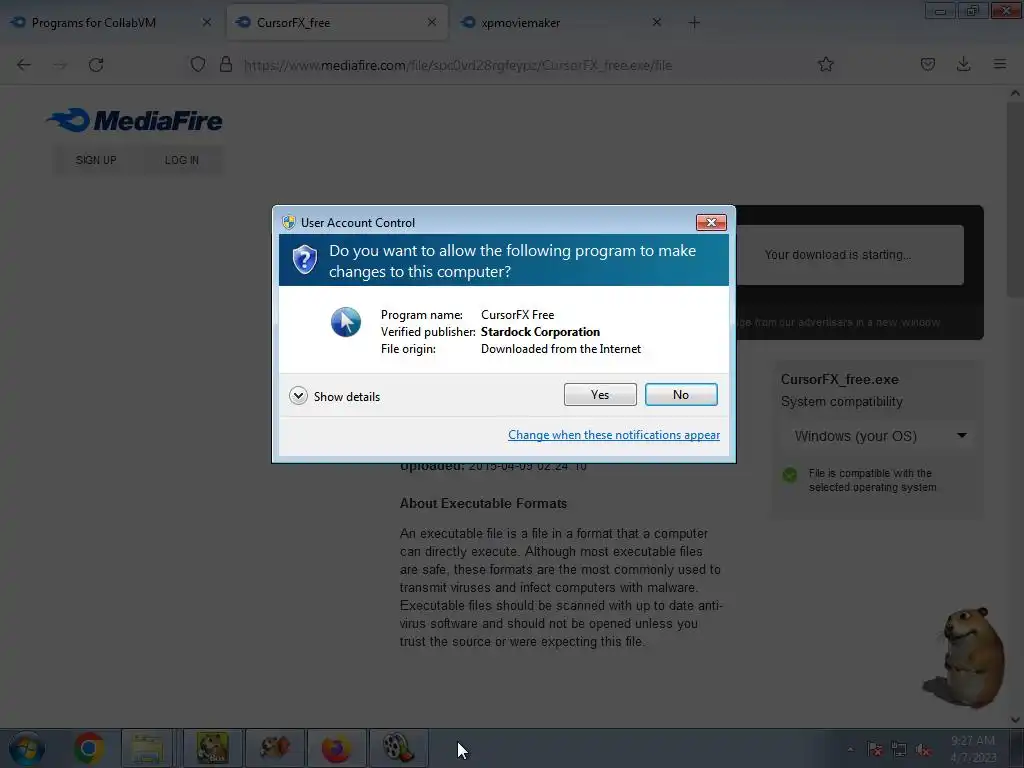Open the Firefox application menu
This screenshot has width=1024, height=768.
pos(999,65)
